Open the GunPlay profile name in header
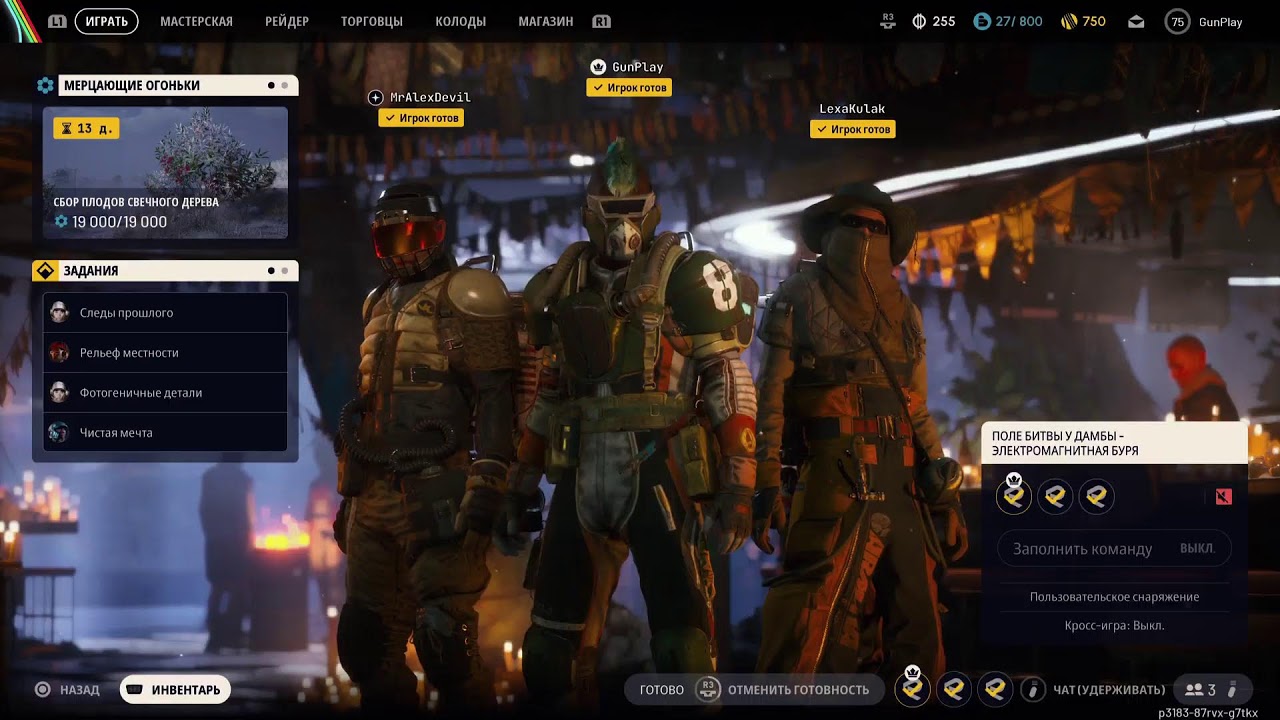This screenshot has width=1280, height=720. click(x=1220, y=21)
